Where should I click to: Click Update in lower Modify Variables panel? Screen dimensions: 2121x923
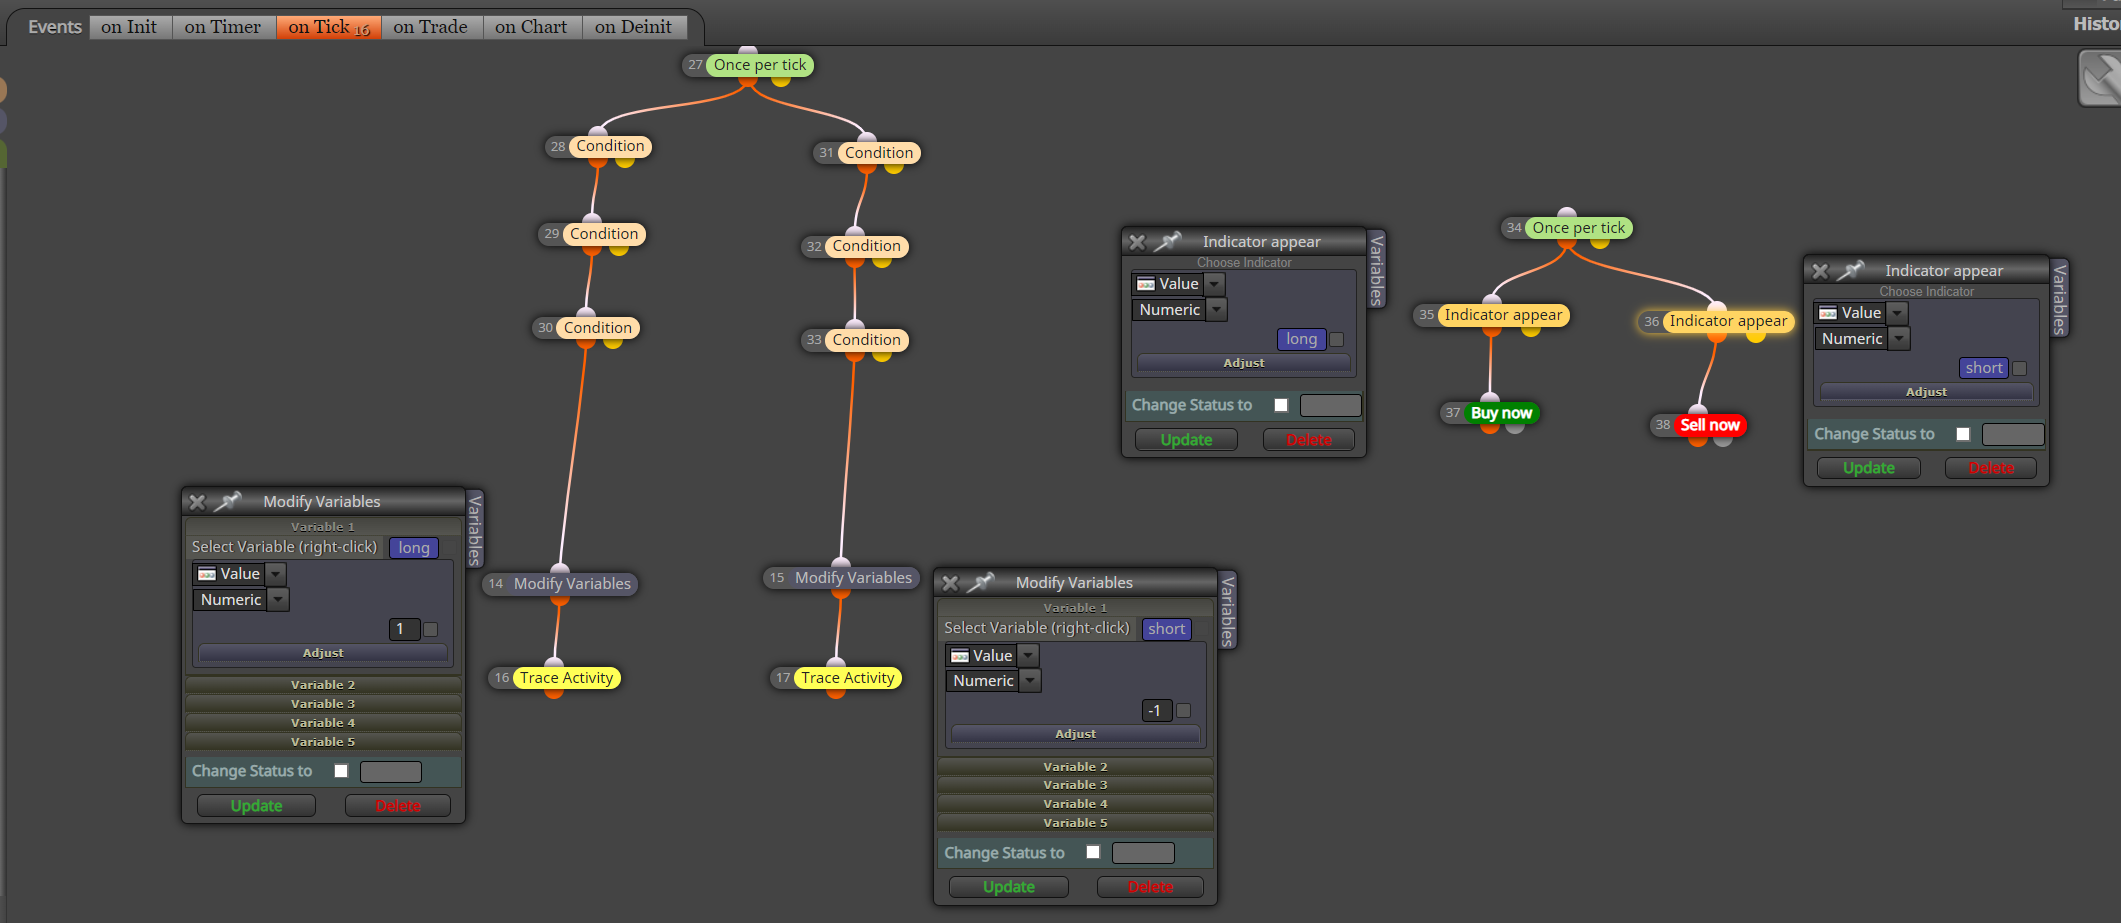1009,887
